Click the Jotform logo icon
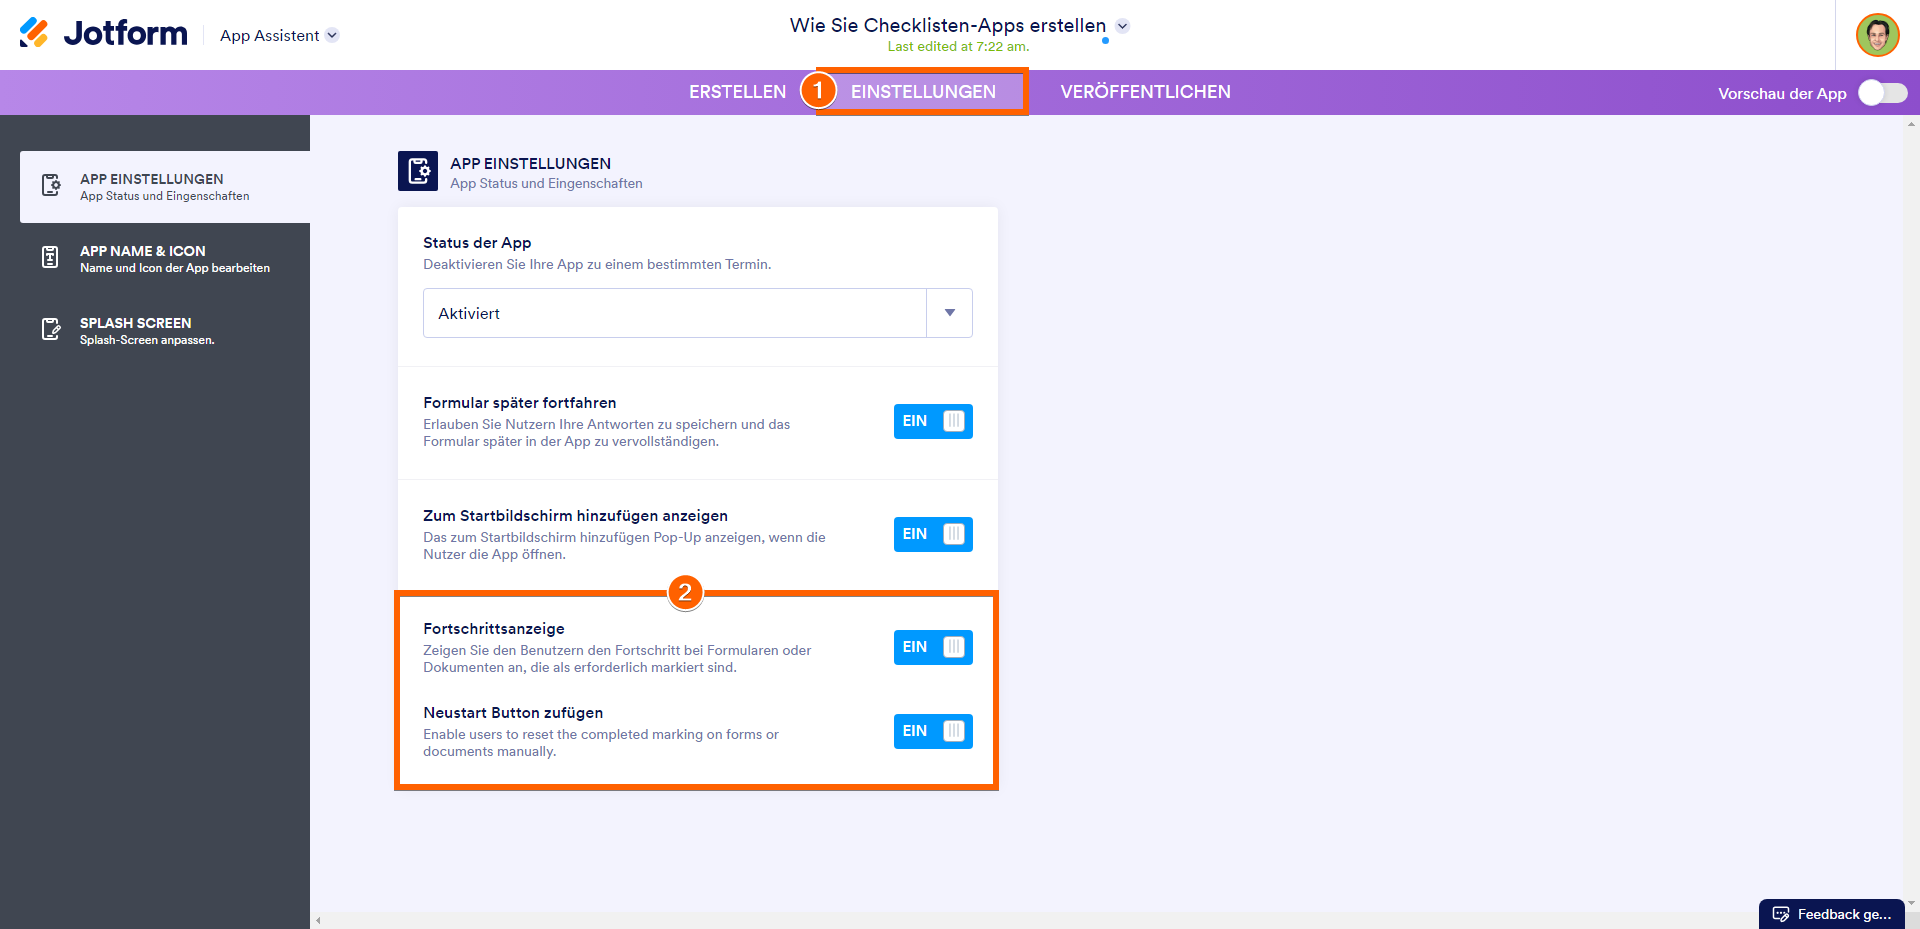 pos(34,33)
